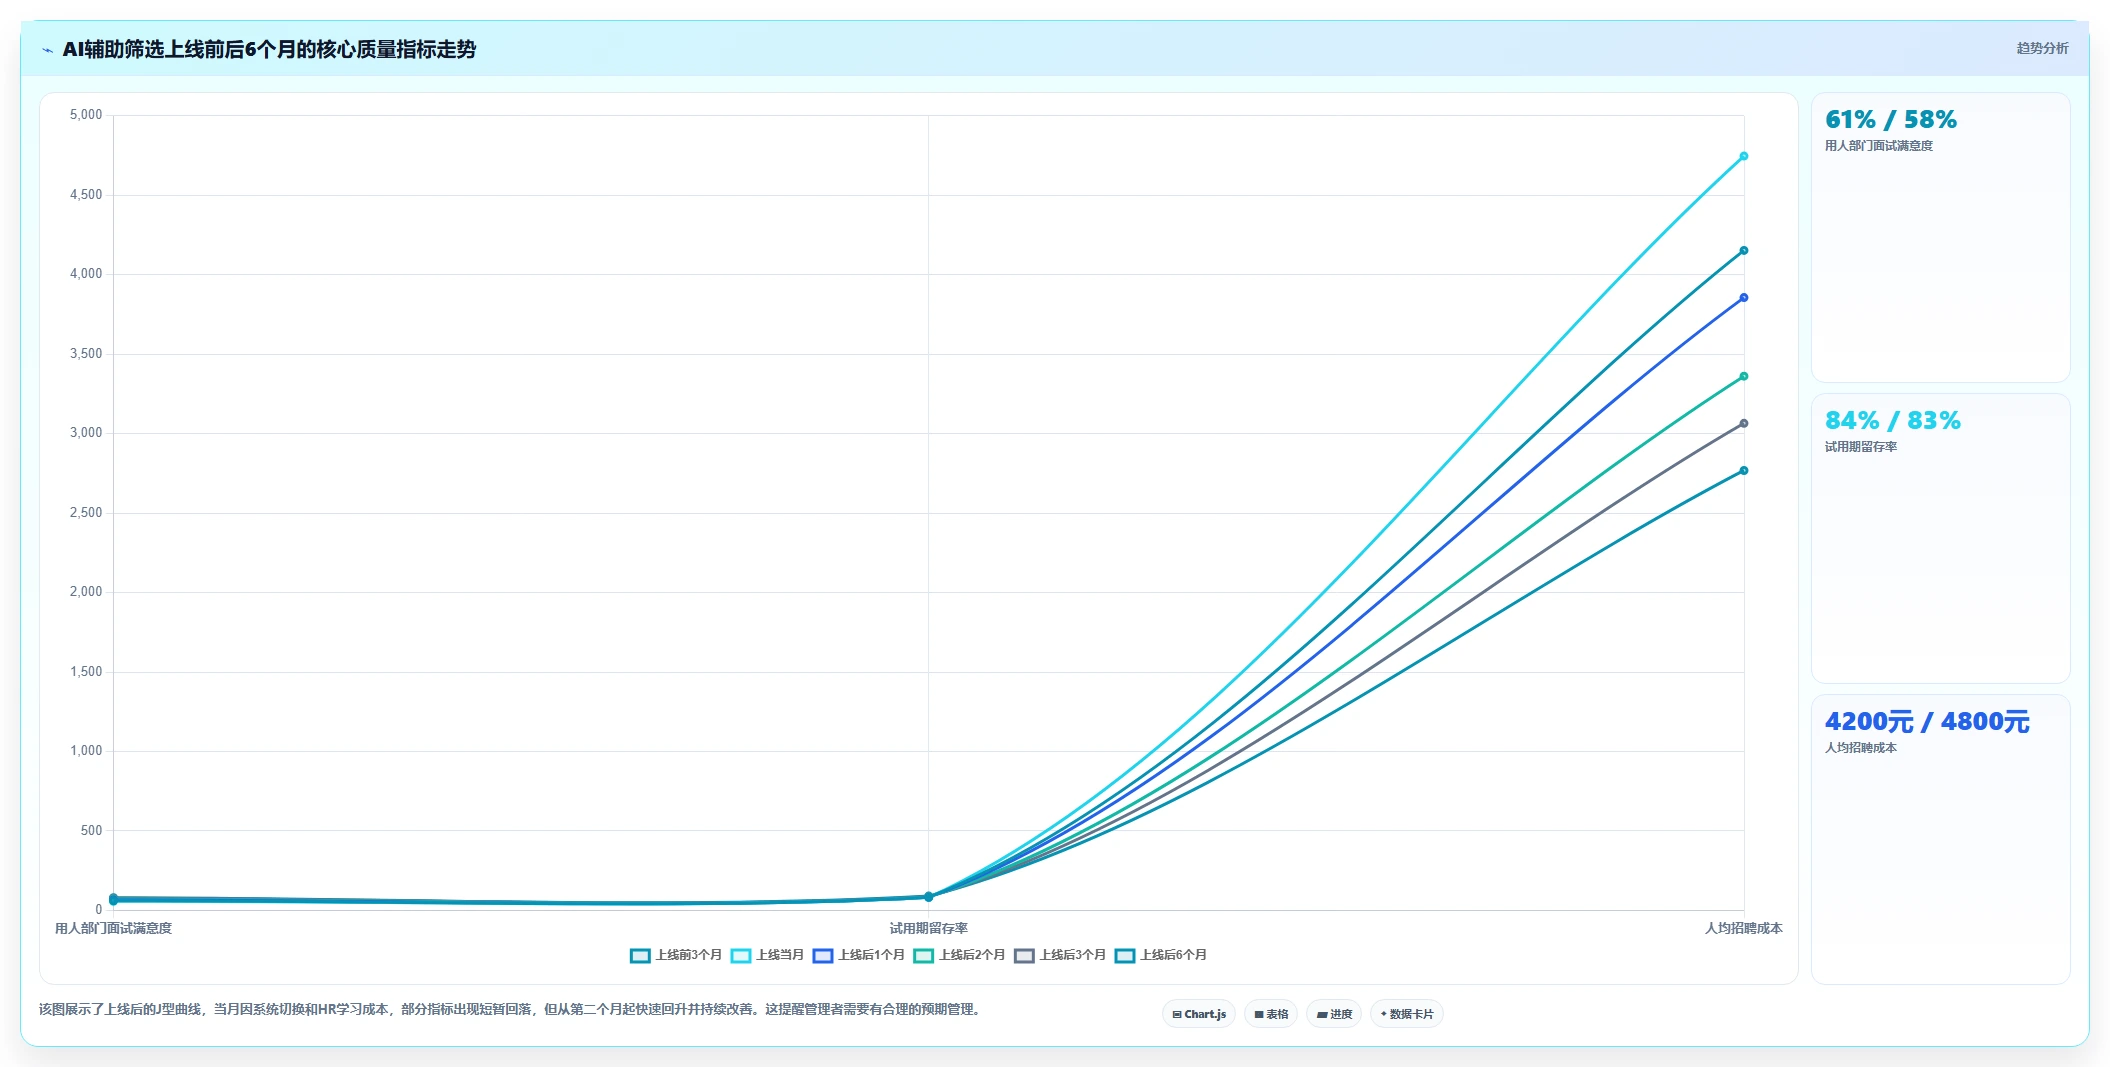Click the 上线当月 data point at 人均招聘成本
The height and width of the screenshot is (1067, 2110).
pos(1743,156)
